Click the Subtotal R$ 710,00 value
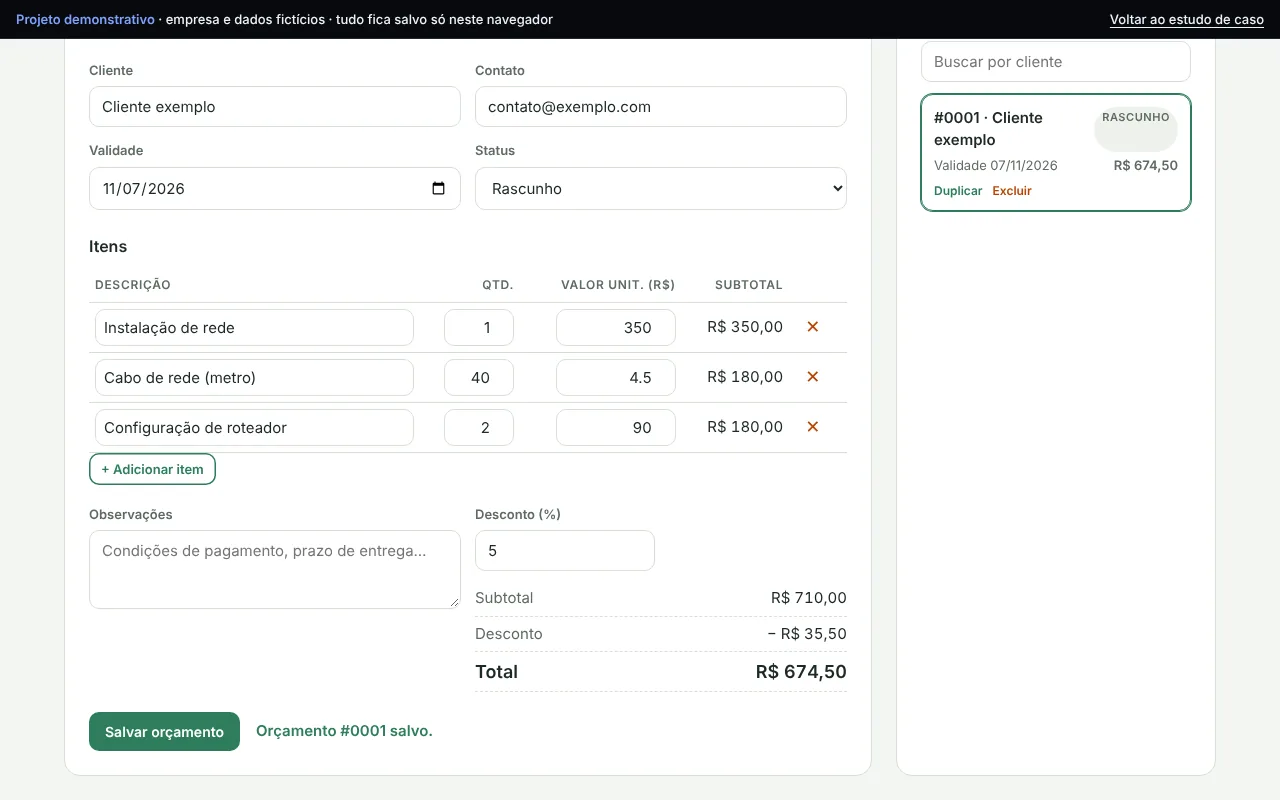Viewport: 1280px width, 800px height. pyautogui.click(x=809, y=598)
